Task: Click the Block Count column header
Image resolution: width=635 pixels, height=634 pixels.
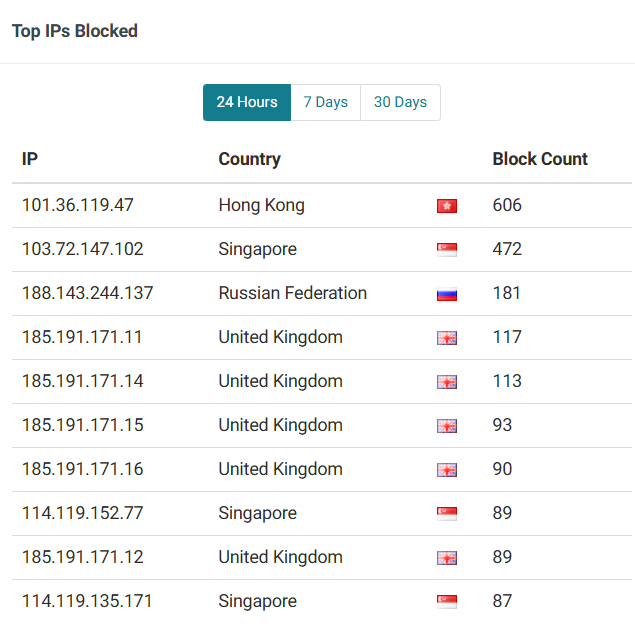Action: [540, 159]
